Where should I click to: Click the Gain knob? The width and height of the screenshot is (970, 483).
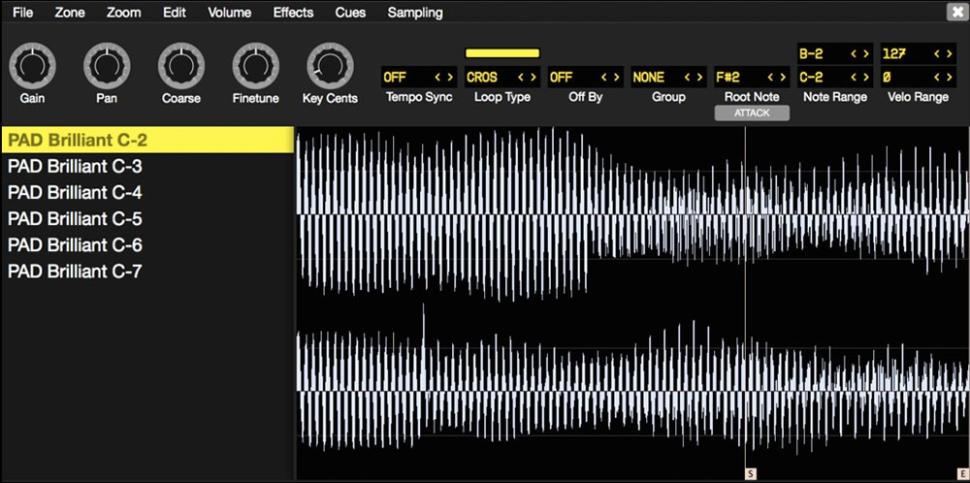coord(32,66)
